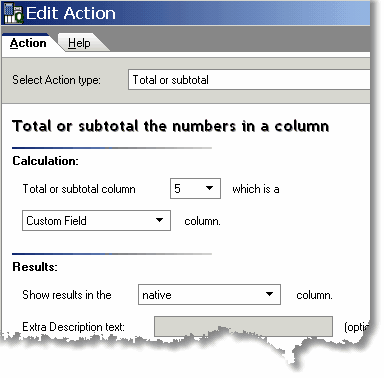Viewport: 384px width, 378px height.
Task: Open the native results column dropdown
Action: click(209, 294)
